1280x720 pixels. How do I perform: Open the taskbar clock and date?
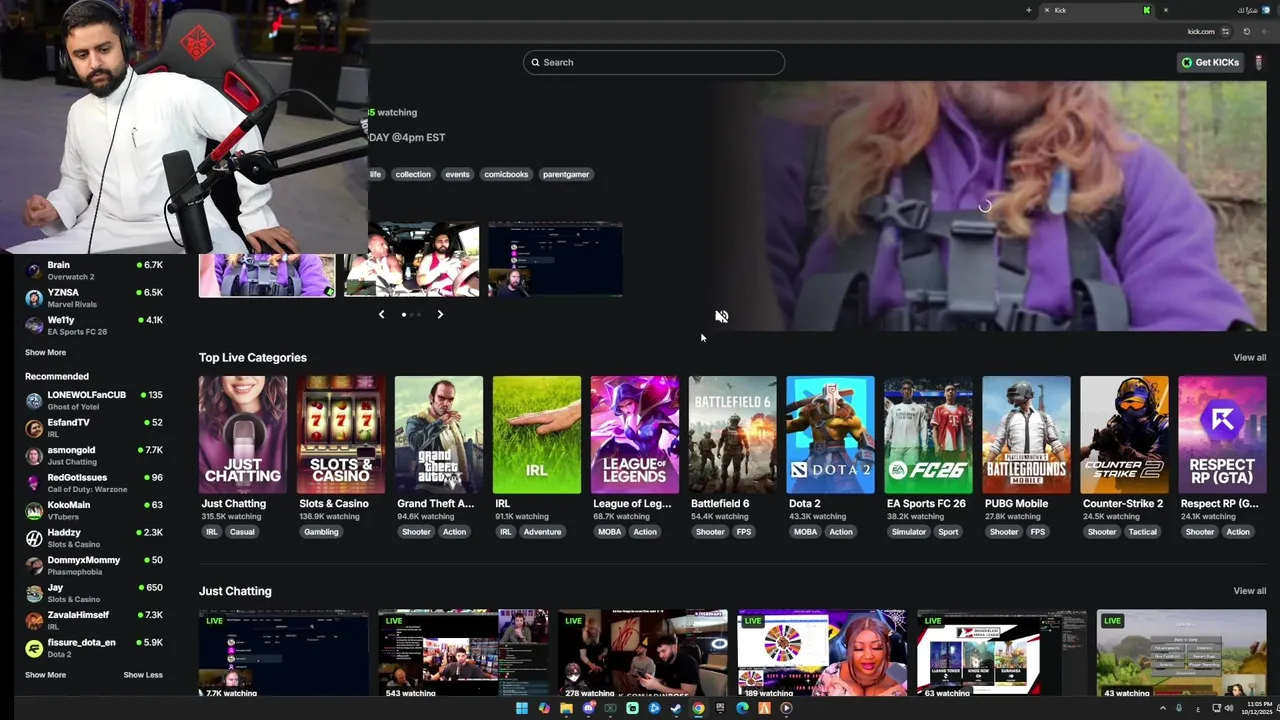pyautogui.click(x=1259, y=708)
